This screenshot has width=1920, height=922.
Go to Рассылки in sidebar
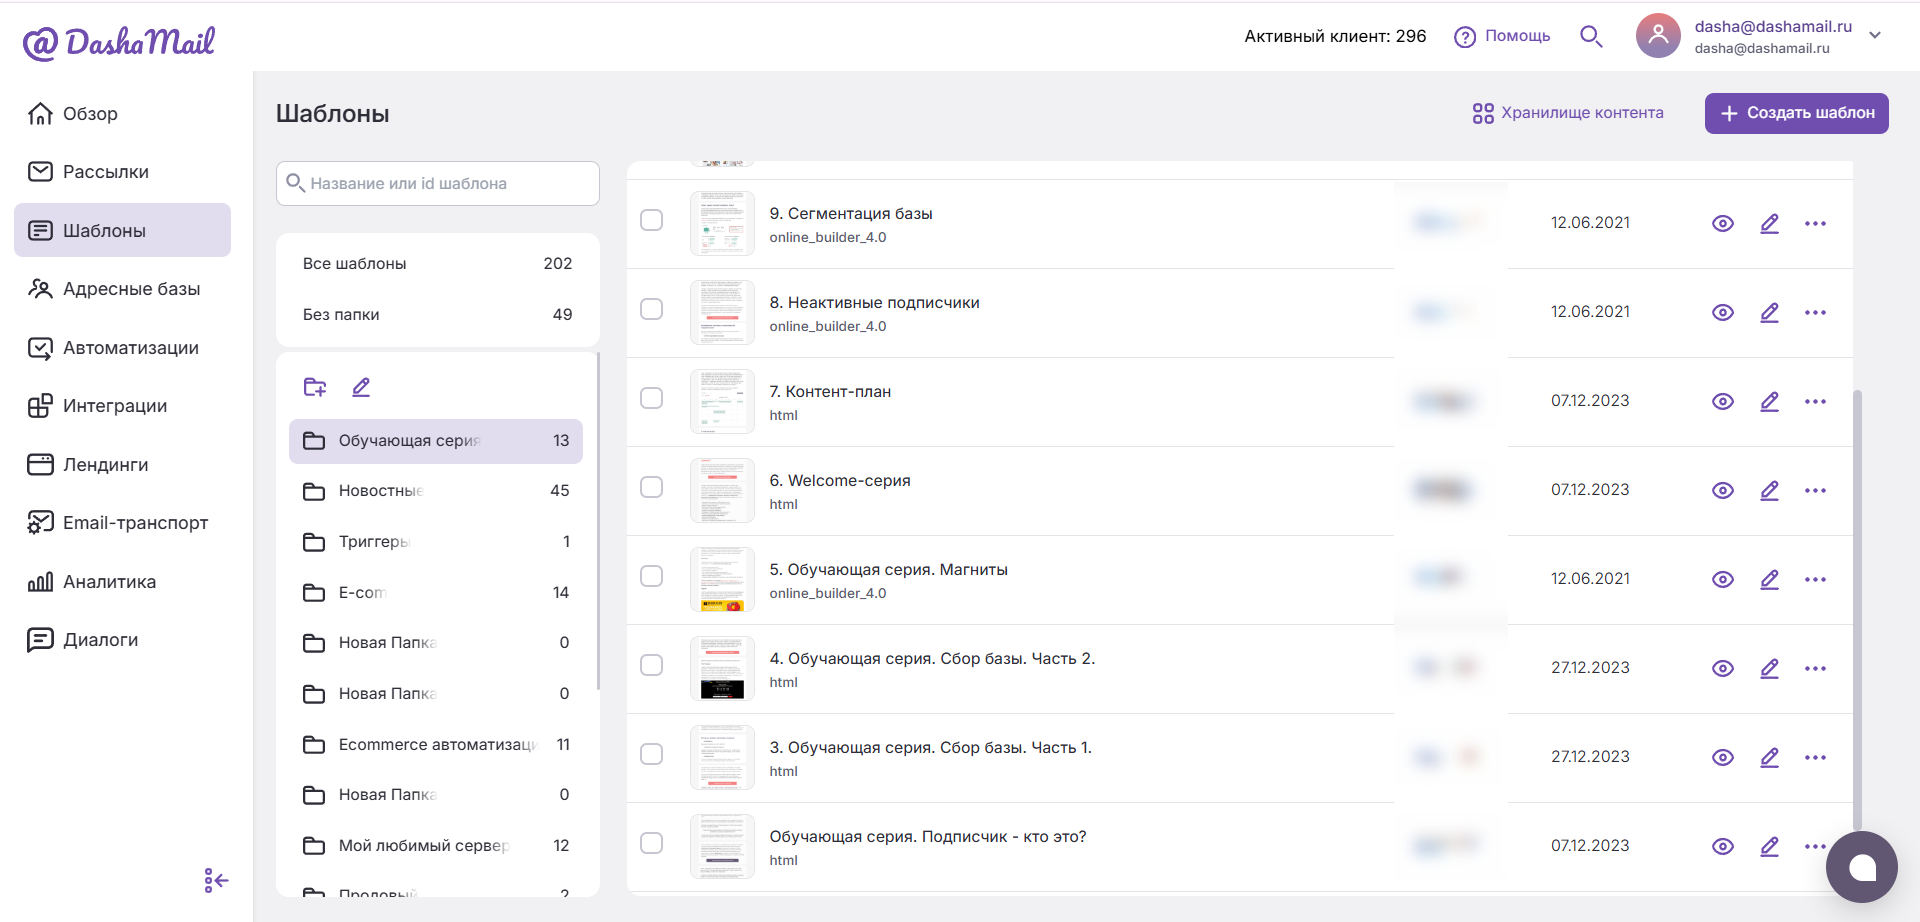coord(122,172)
